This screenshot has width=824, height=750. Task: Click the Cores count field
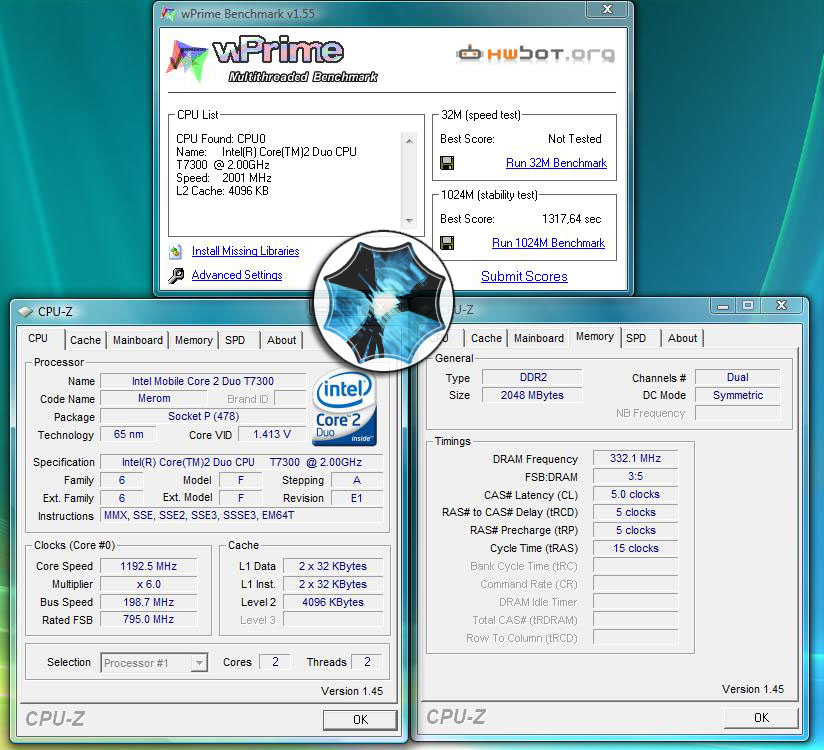tap(275, 662)
